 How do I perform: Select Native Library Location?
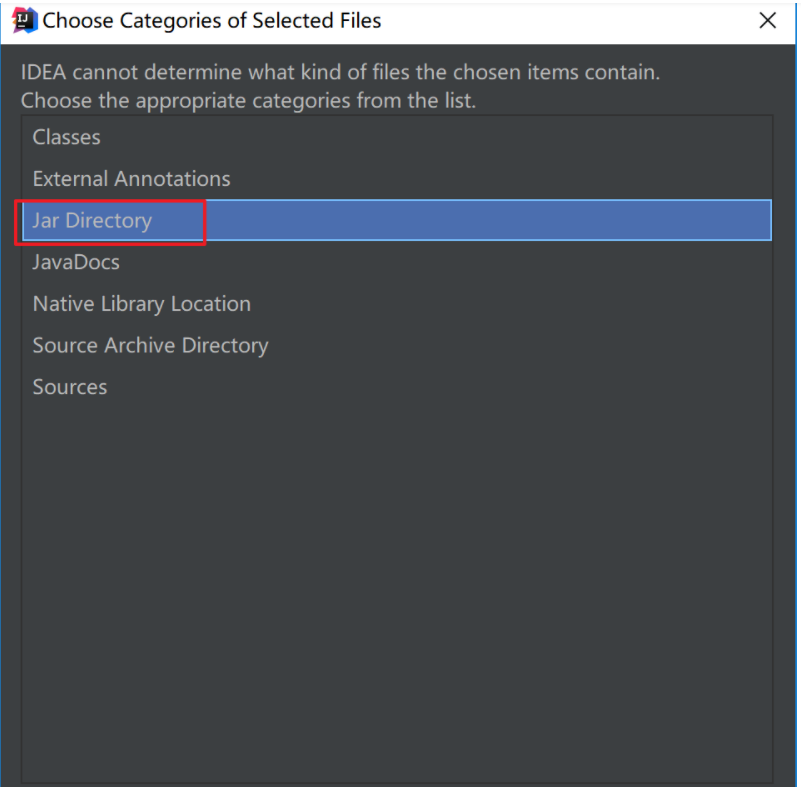coord(396,304)
